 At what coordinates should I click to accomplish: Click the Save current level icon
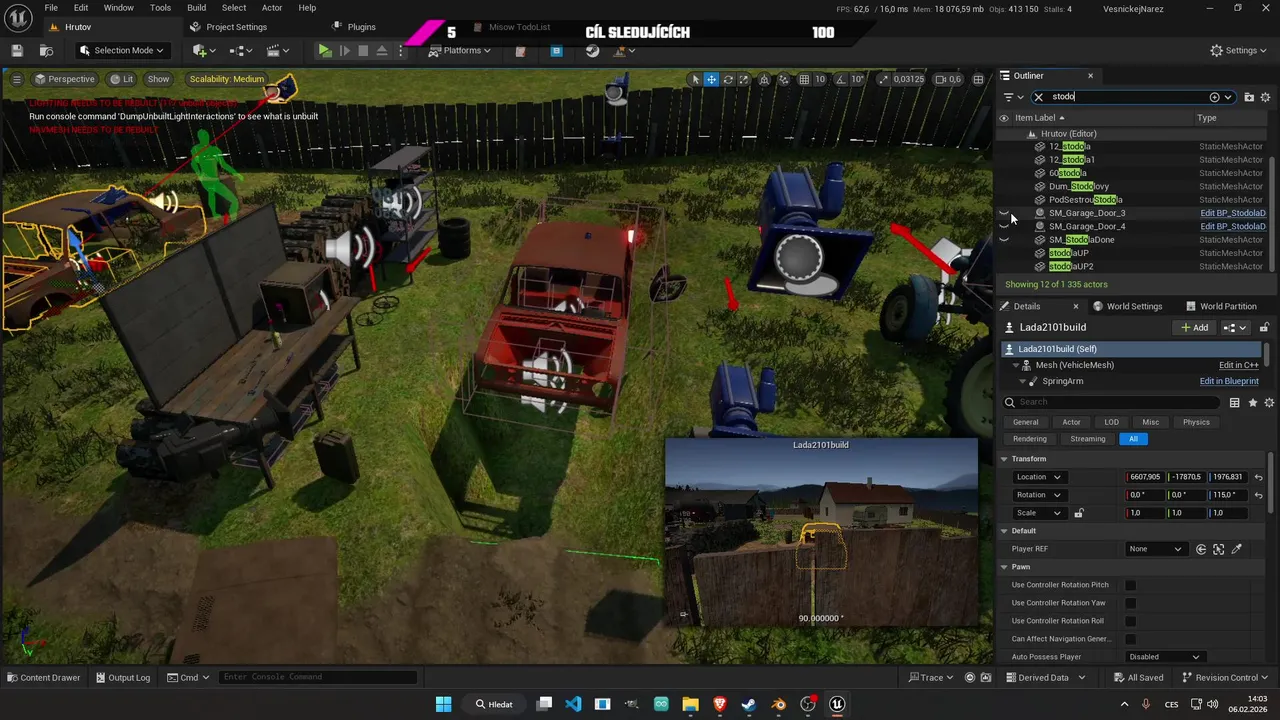pos(17,50)
